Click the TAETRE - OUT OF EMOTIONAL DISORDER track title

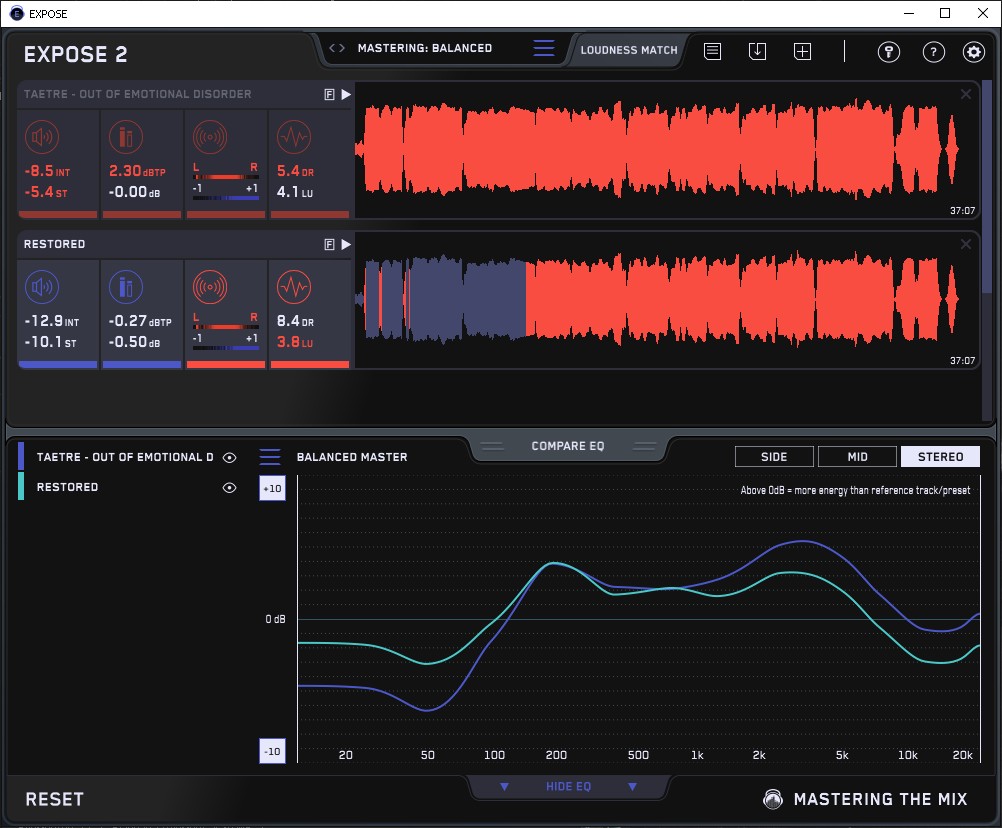point(137,95)
